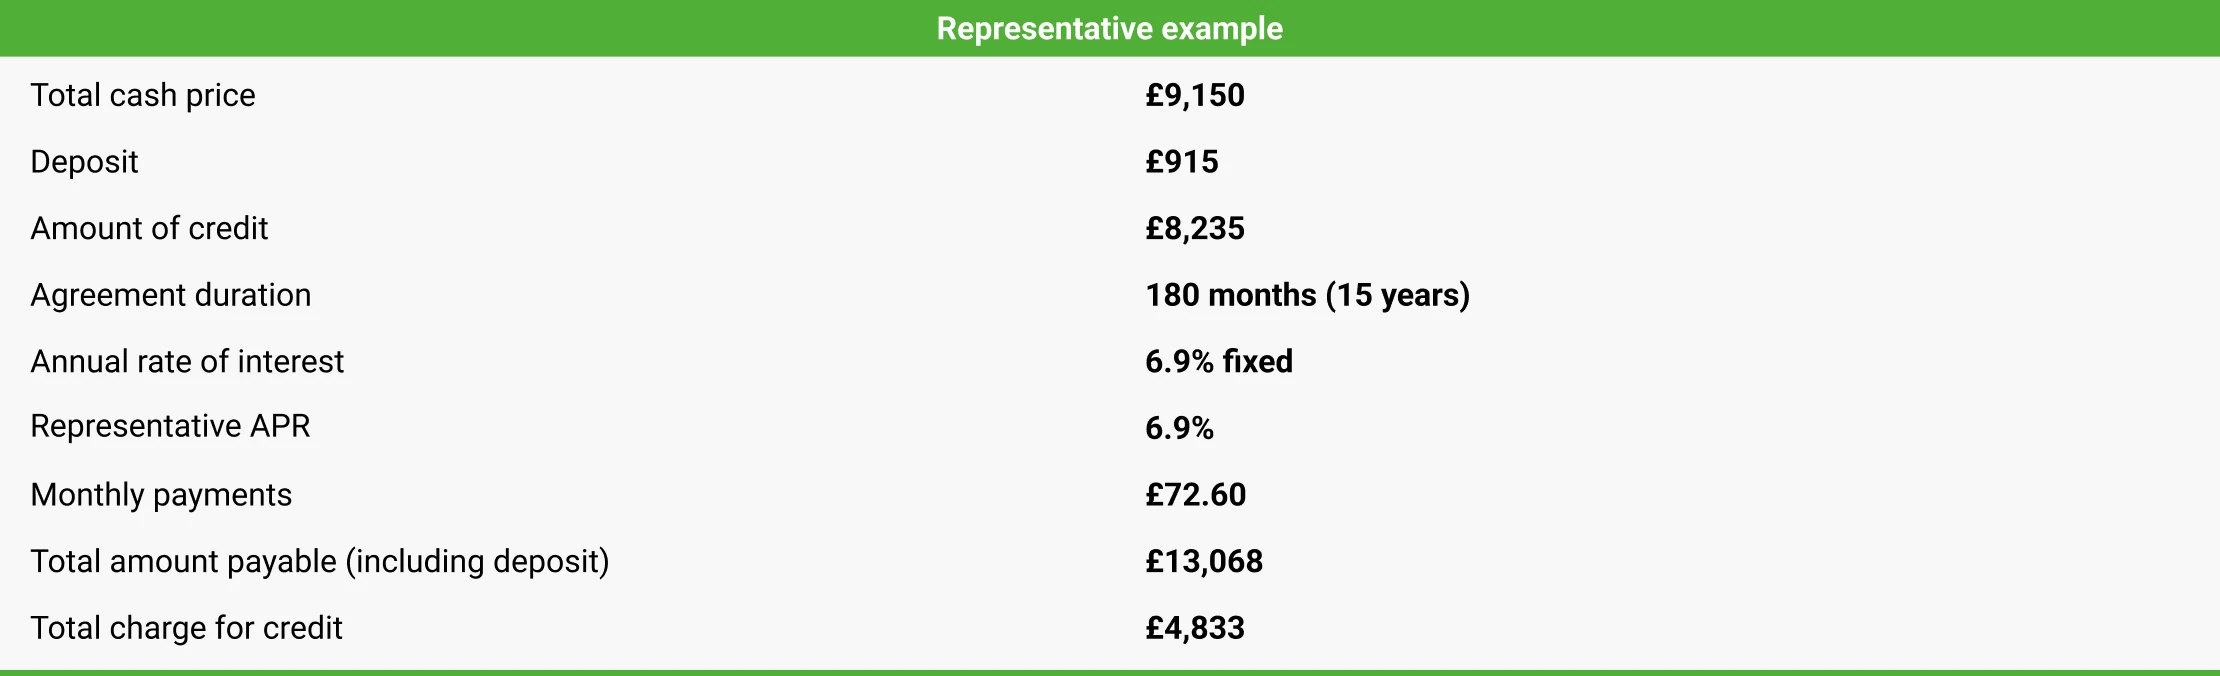2220x676 pixels.
Task: Select the Annual rate of interest label
Action: [187, 361]
